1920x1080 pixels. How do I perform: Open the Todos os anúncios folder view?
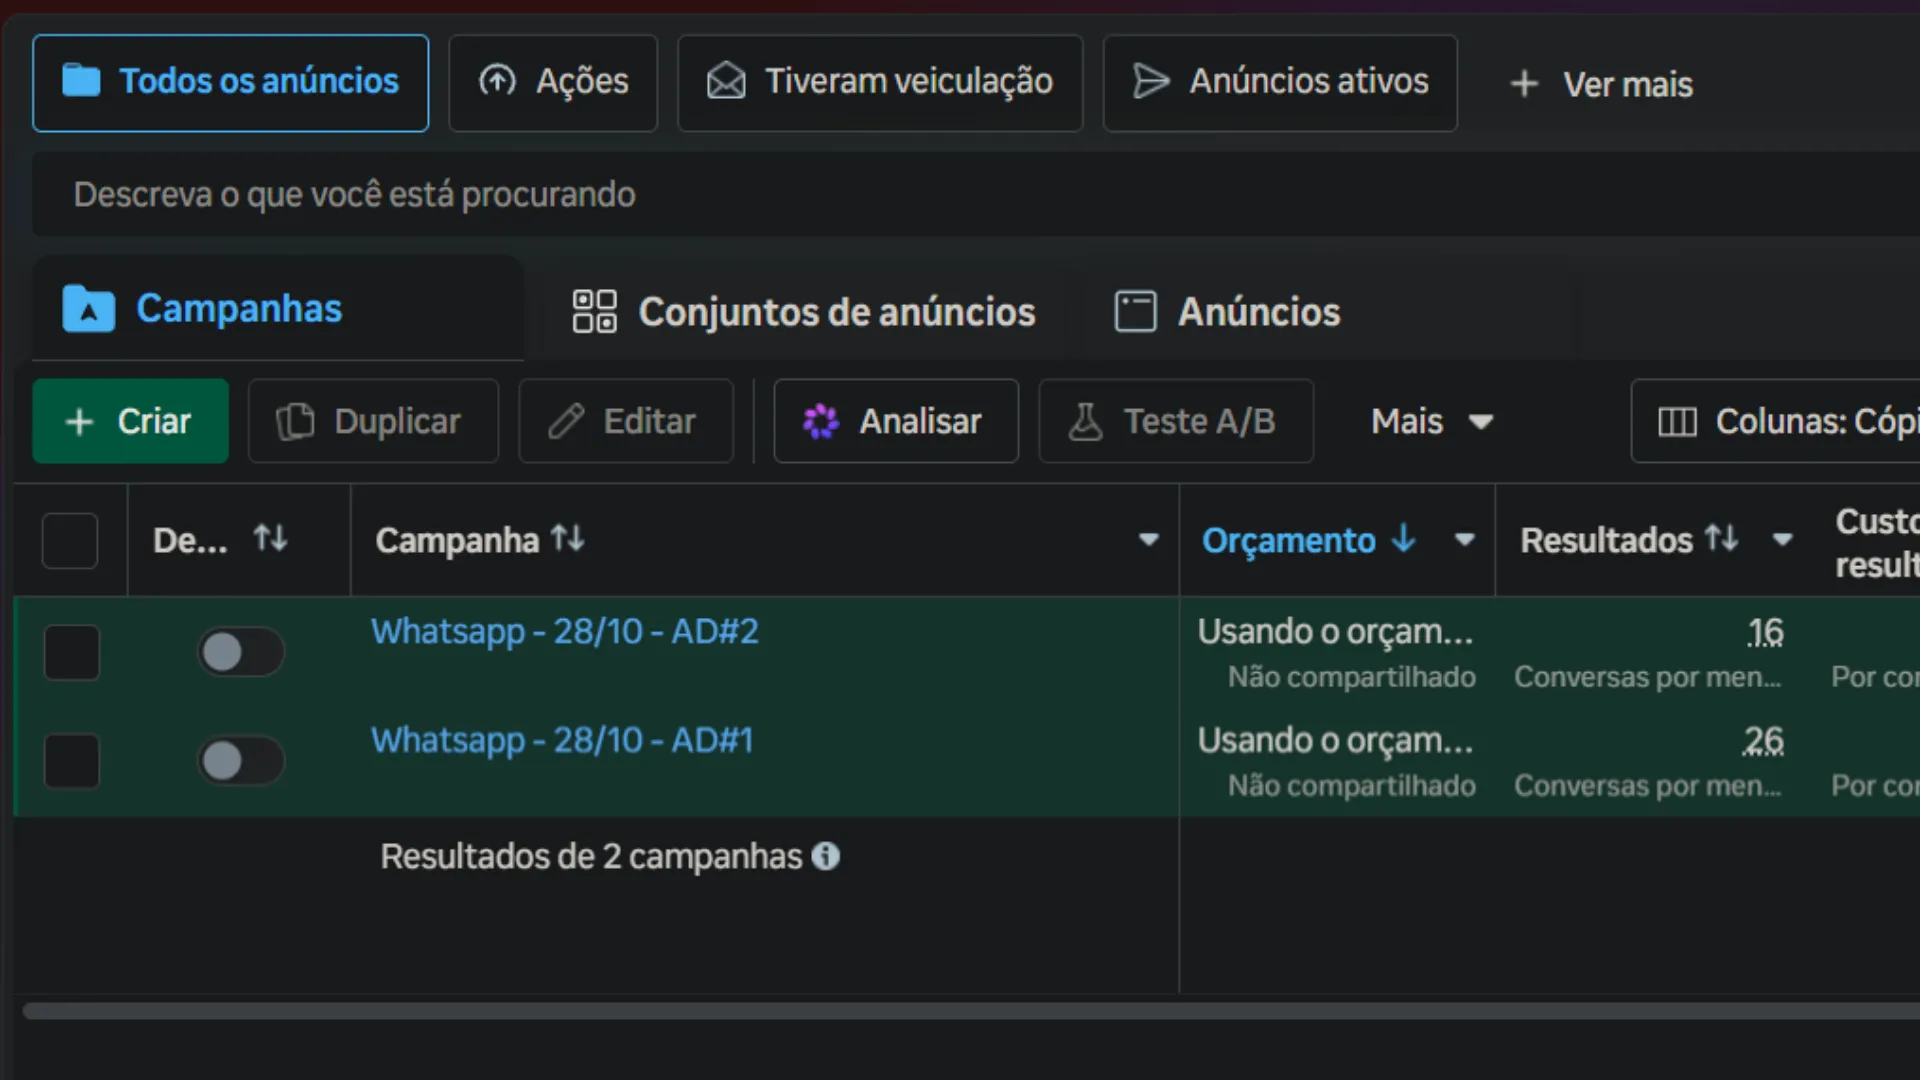tap(230, 83)
